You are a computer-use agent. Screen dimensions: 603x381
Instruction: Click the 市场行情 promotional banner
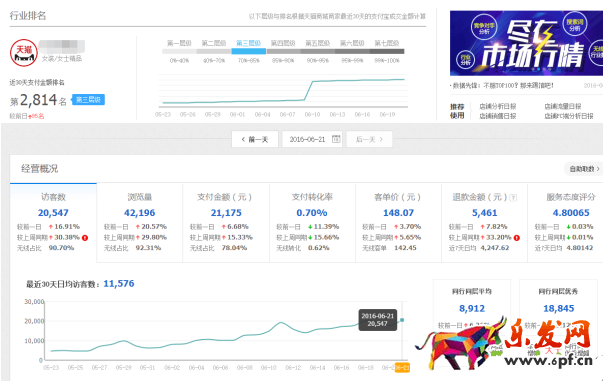[x=526, y=43]
